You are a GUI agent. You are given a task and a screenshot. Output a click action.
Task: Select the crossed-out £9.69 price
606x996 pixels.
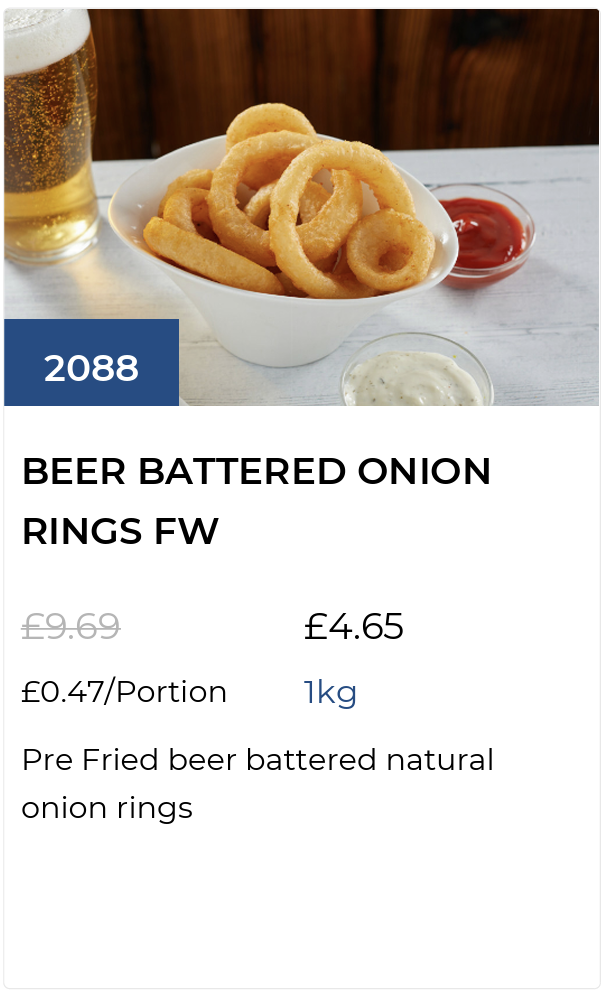pos(71,627)
